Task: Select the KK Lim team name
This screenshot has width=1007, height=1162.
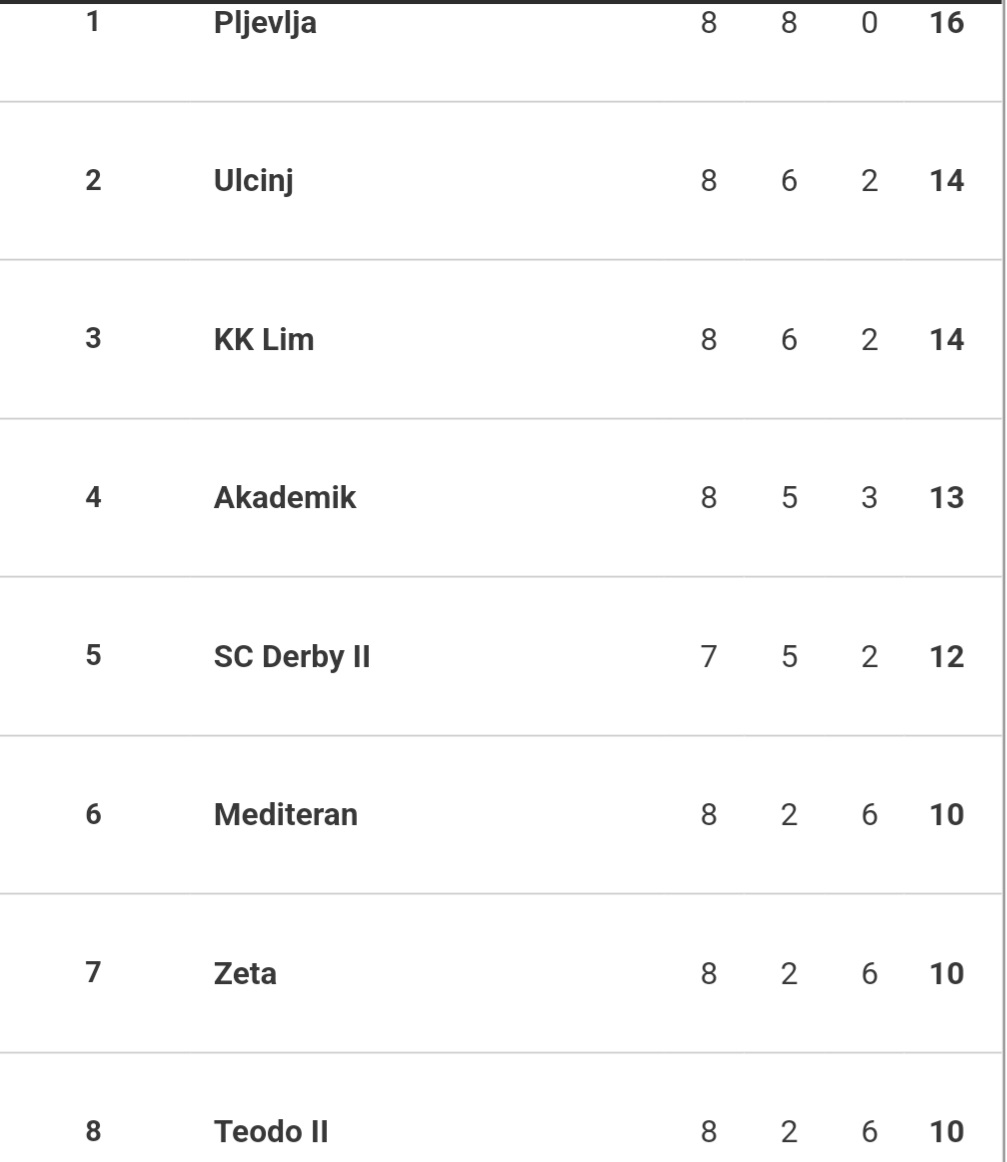Action: point(264,339)
